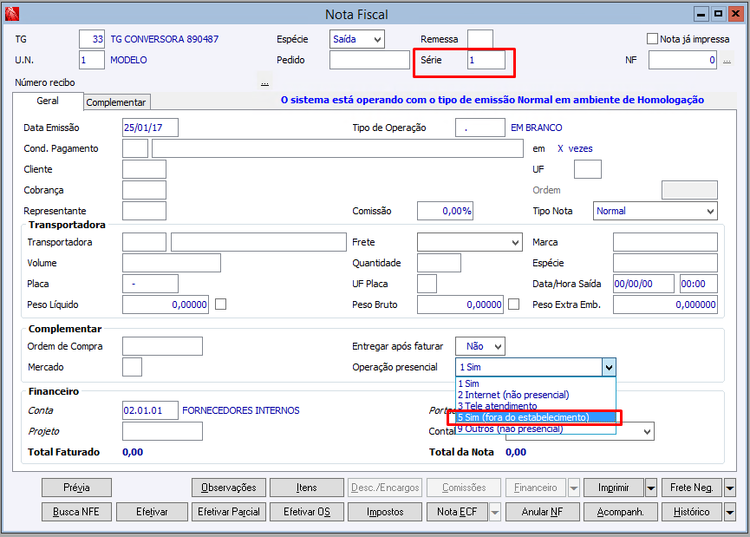This screenshot has height=537, width=750.
Task: Select '9 Outros (não presencial)' option
Action: tap(536, 428)
